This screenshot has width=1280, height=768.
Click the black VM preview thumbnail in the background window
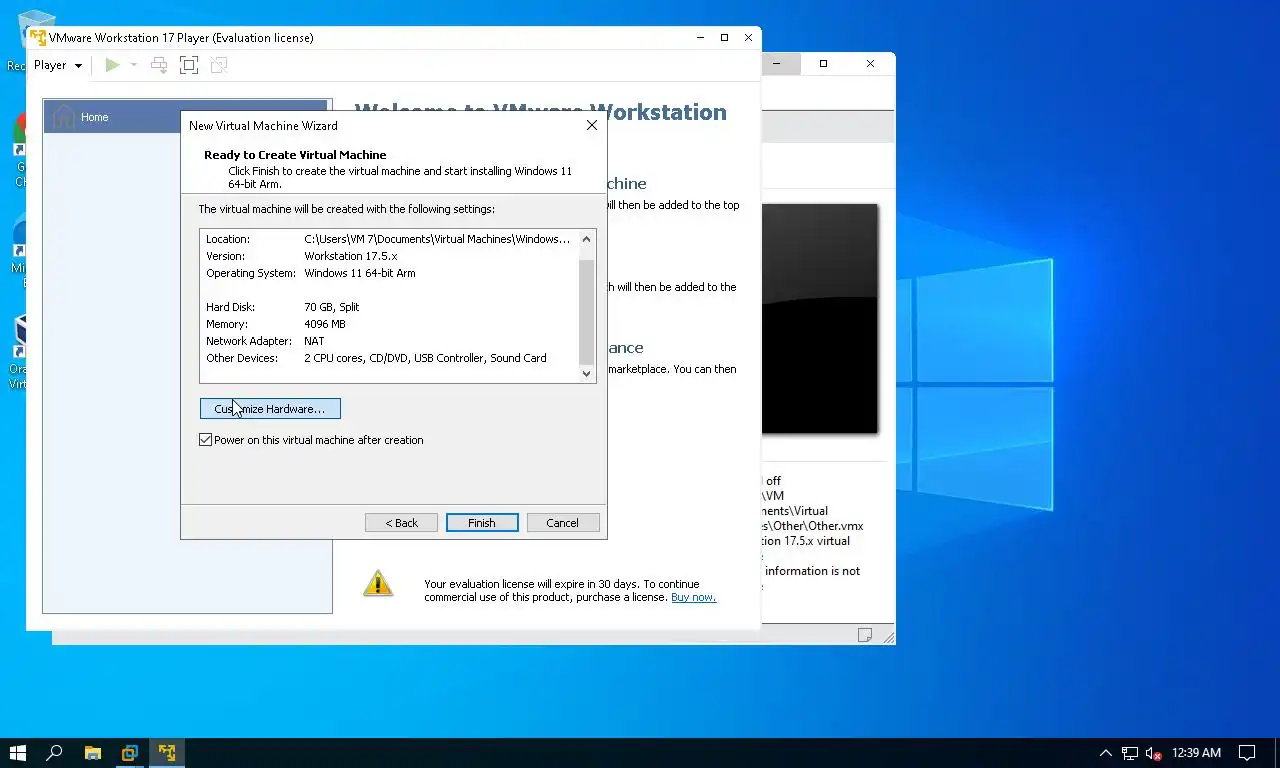coord(820,318)
